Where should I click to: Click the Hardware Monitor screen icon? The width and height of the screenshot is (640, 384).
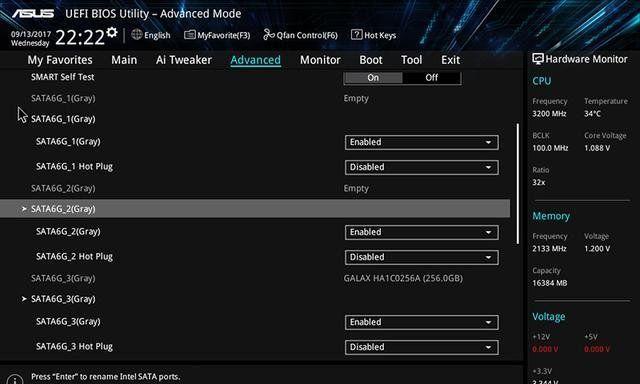click(x=538, y=59)
